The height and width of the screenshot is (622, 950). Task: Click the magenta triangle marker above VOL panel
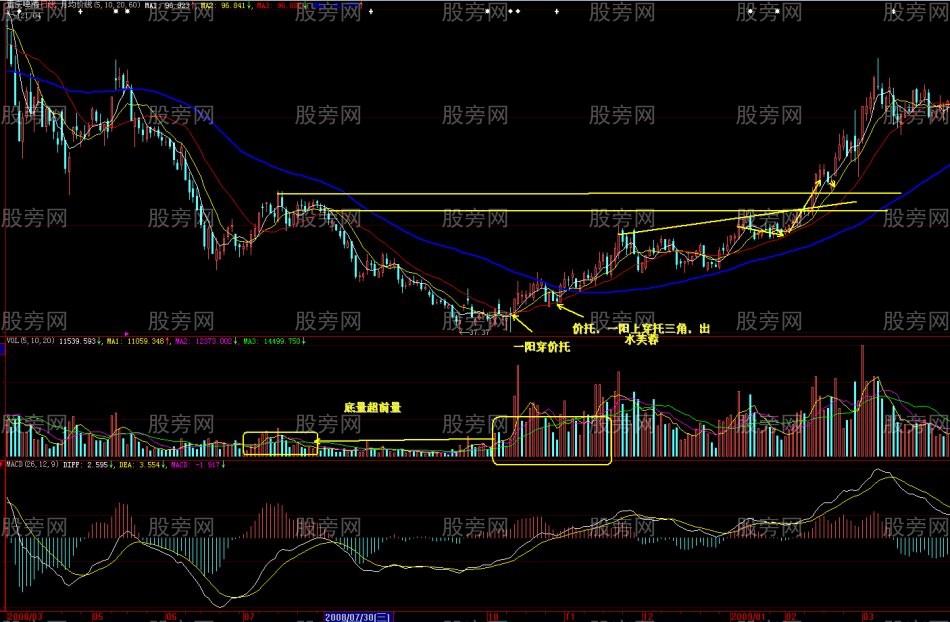pos(127,334)
